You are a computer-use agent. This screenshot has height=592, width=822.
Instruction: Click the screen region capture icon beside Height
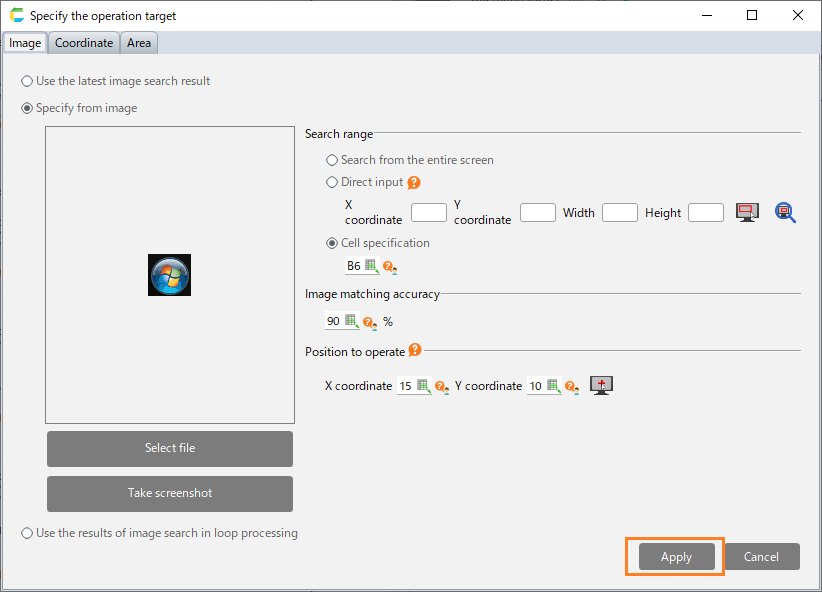(747, 212)
